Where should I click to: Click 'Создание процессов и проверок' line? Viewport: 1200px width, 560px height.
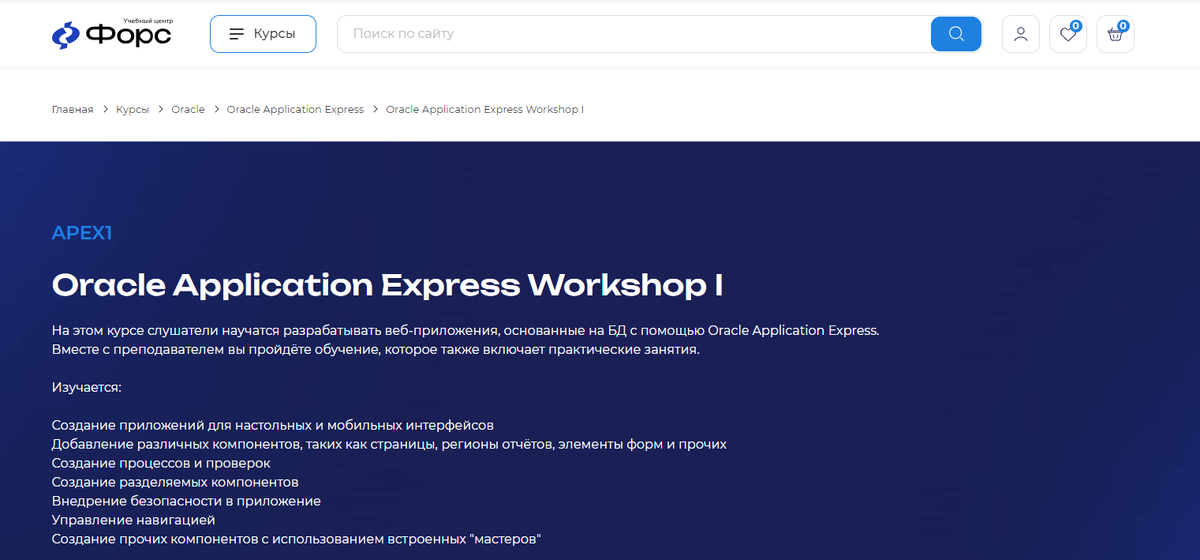[161, 463]
